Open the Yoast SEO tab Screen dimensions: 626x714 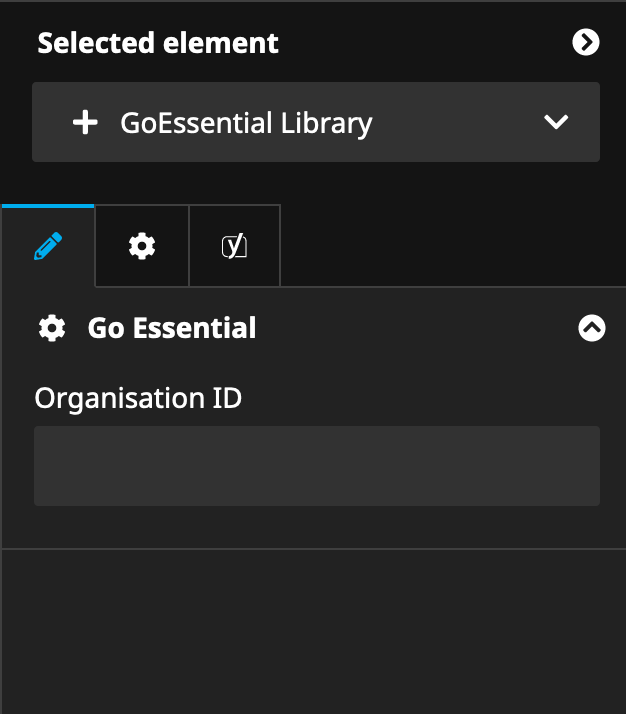coord(234,246)
